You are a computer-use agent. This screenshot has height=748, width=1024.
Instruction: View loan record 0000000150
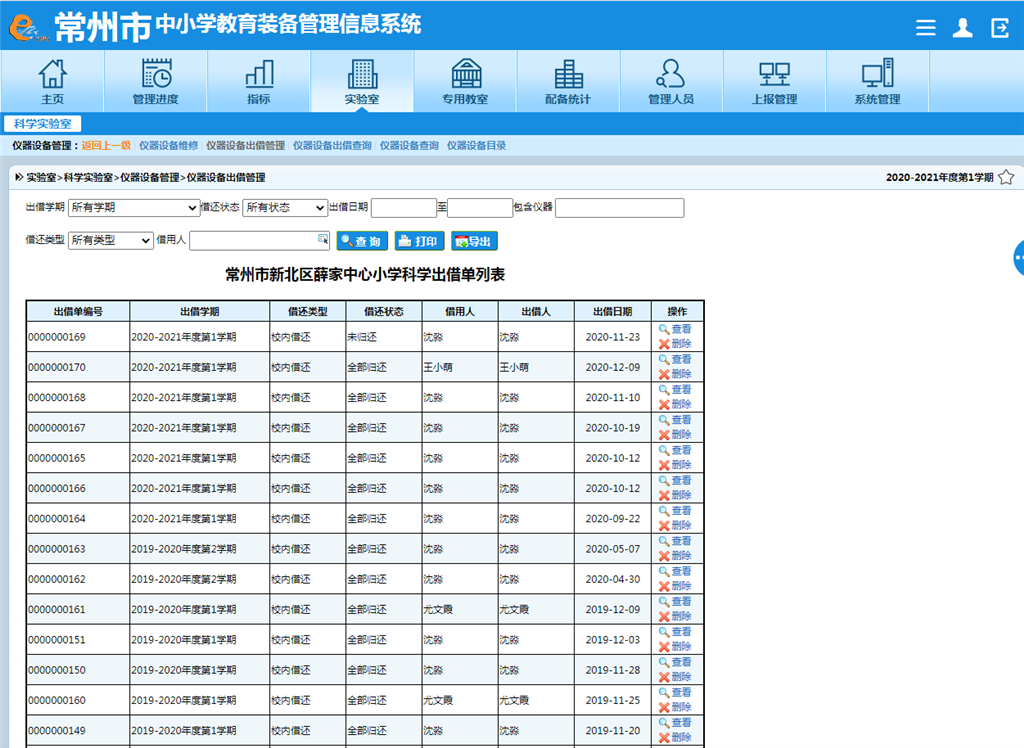[x=675, y=662]
